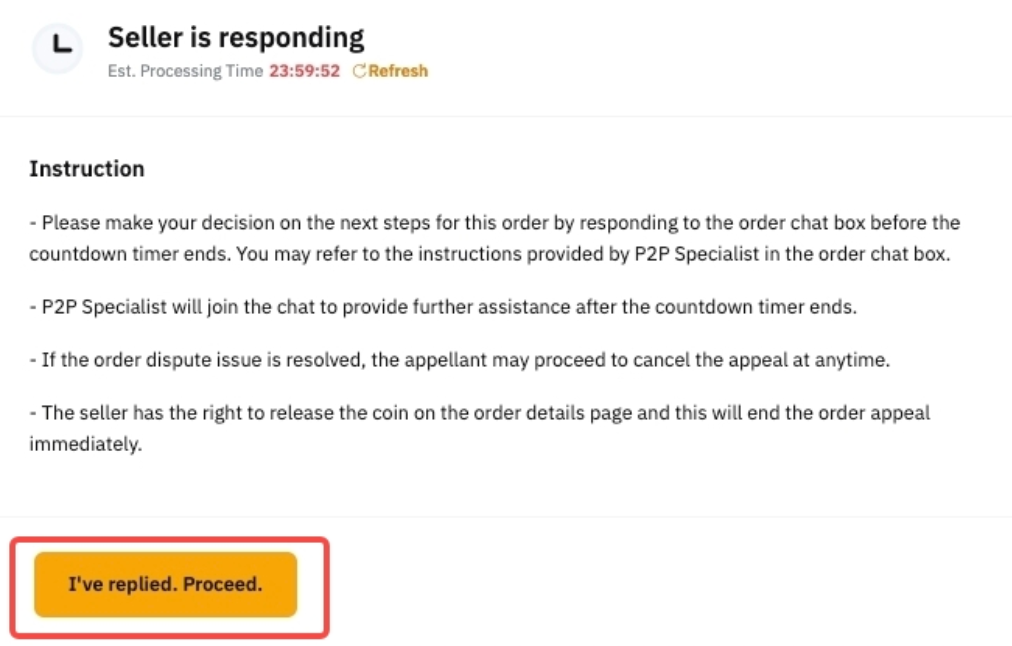Image resolution: width=1012 pixels, height=646 pixels.
Task: Click the P2P Specialist will join the chat line
Action: (x=443, y=307)
